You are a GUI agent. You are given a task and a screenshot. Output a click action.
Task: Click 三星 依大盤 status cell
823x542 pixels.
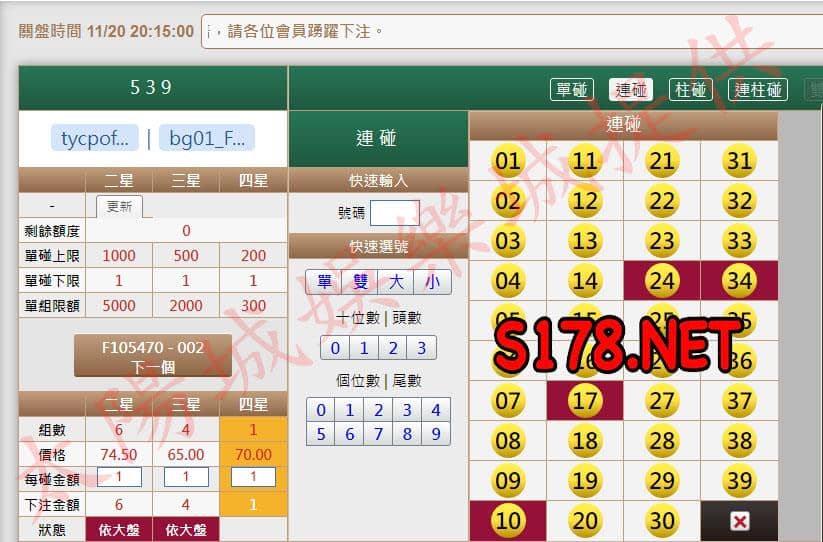pyautogui.click(x=186, y=529)
